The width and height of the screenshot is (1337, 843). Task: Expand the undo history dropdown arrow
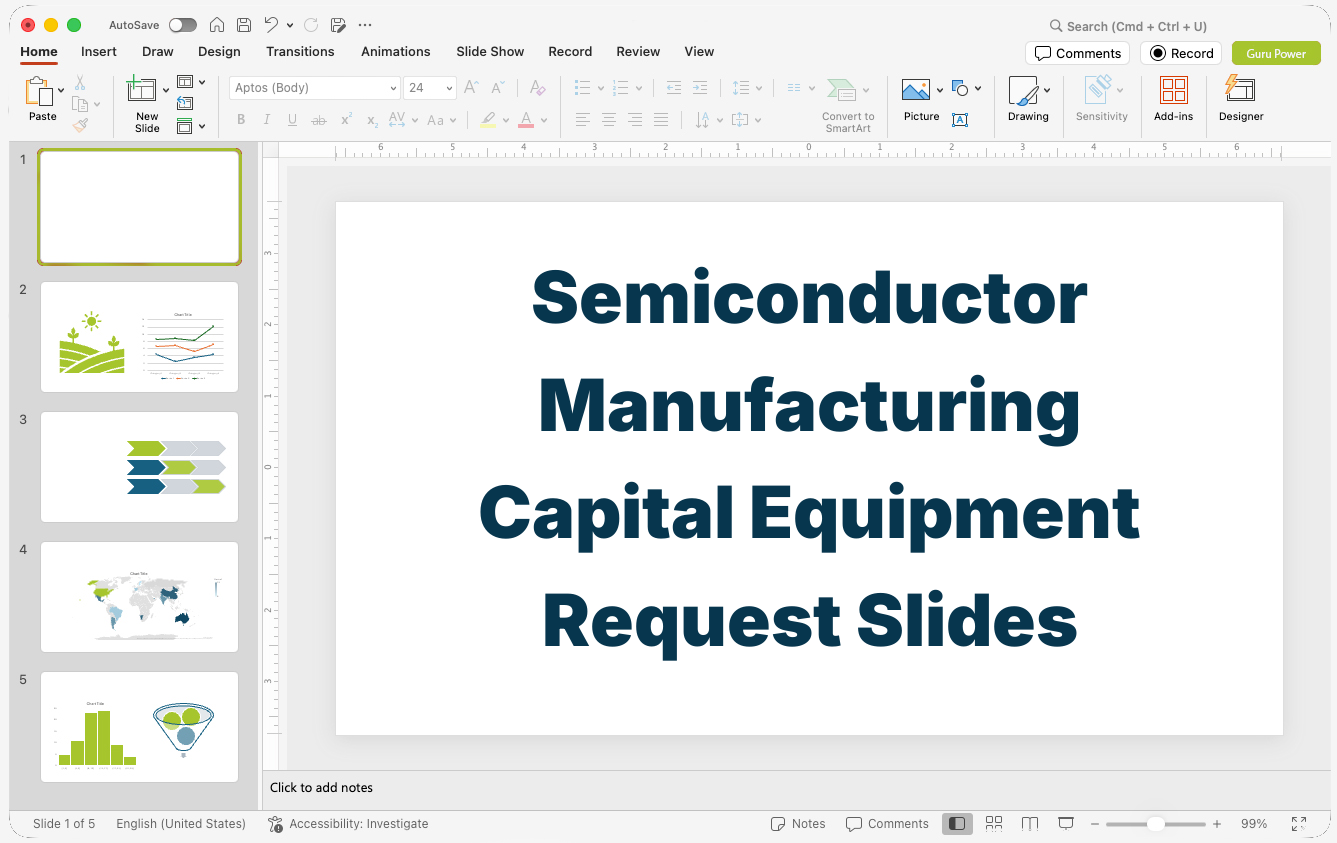coord(290,25)
